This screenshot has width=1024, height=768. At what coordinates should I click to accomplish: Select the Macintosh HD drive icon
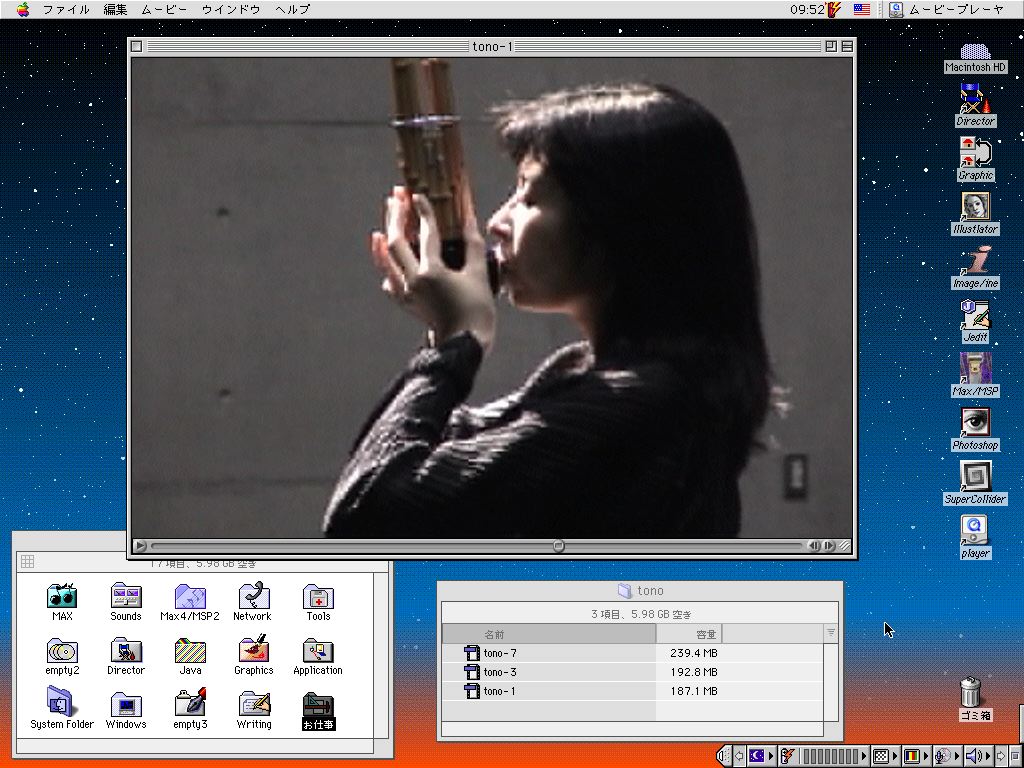click(975, 52)
